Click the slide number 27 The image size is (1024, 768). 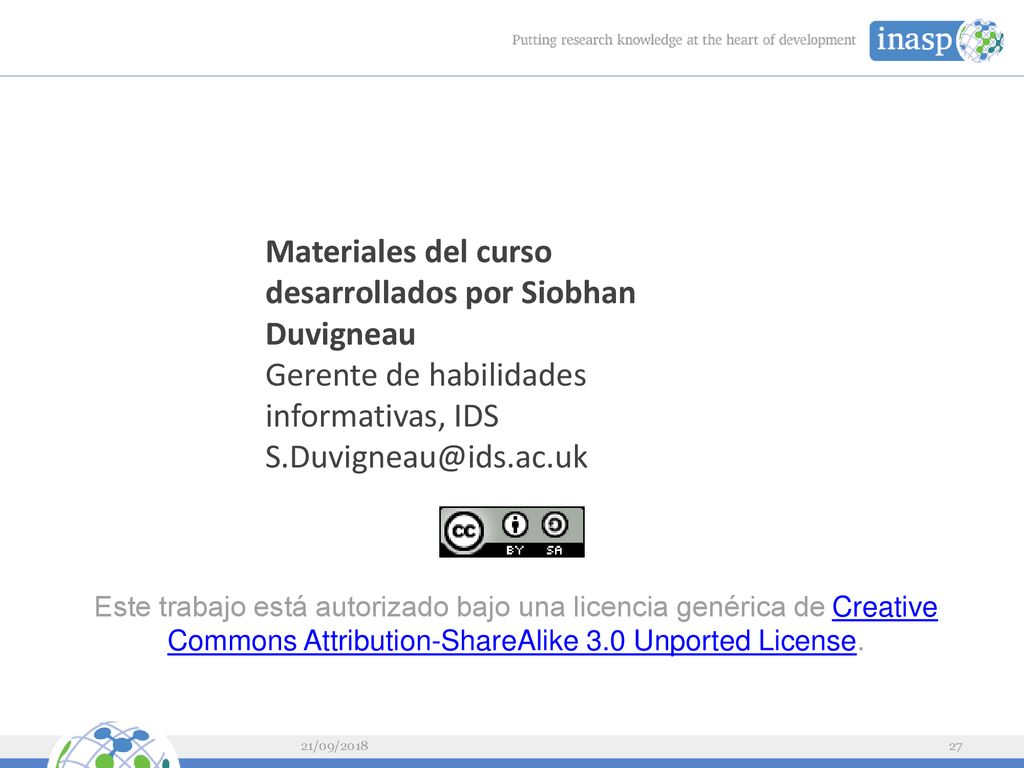coord(955,746)
